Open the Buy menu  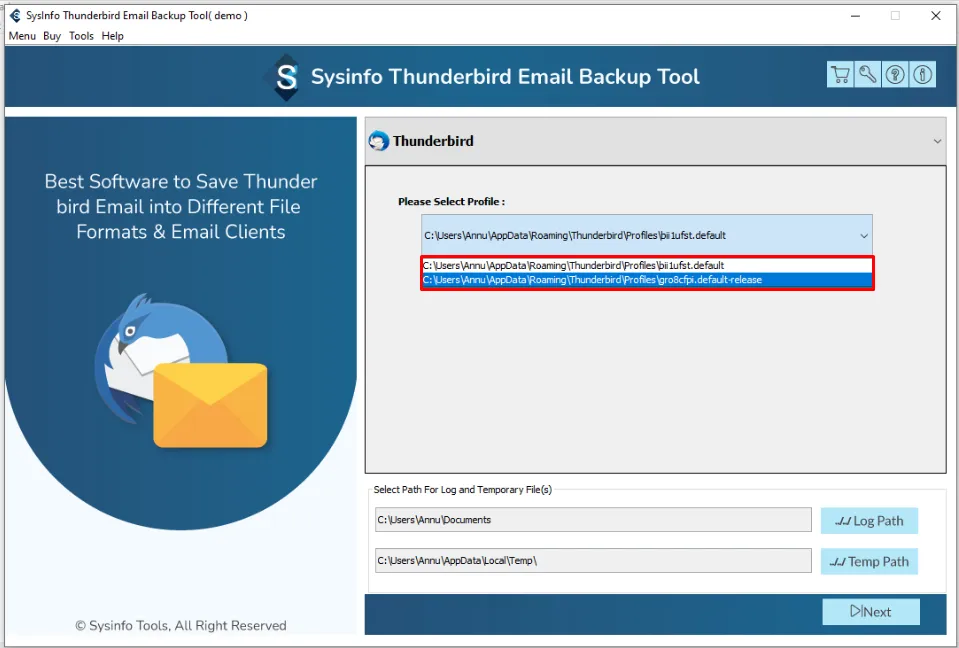(x=52, y=36)
